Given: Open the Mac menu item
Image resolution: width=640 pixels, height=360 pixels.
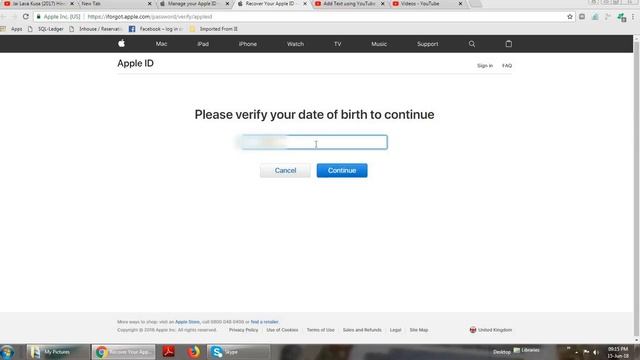Looking at the screenshot, I should 161,44.
